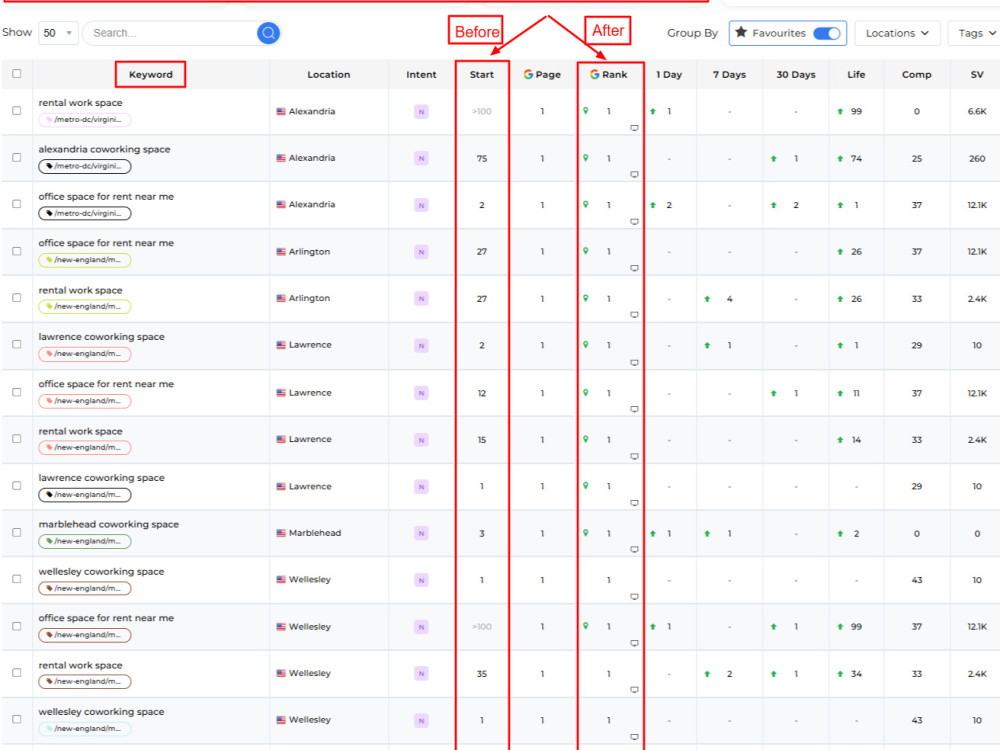This screenshot has height=750, width=1000.
Task: Sort by the Location column header
Action: coord(328,75)
